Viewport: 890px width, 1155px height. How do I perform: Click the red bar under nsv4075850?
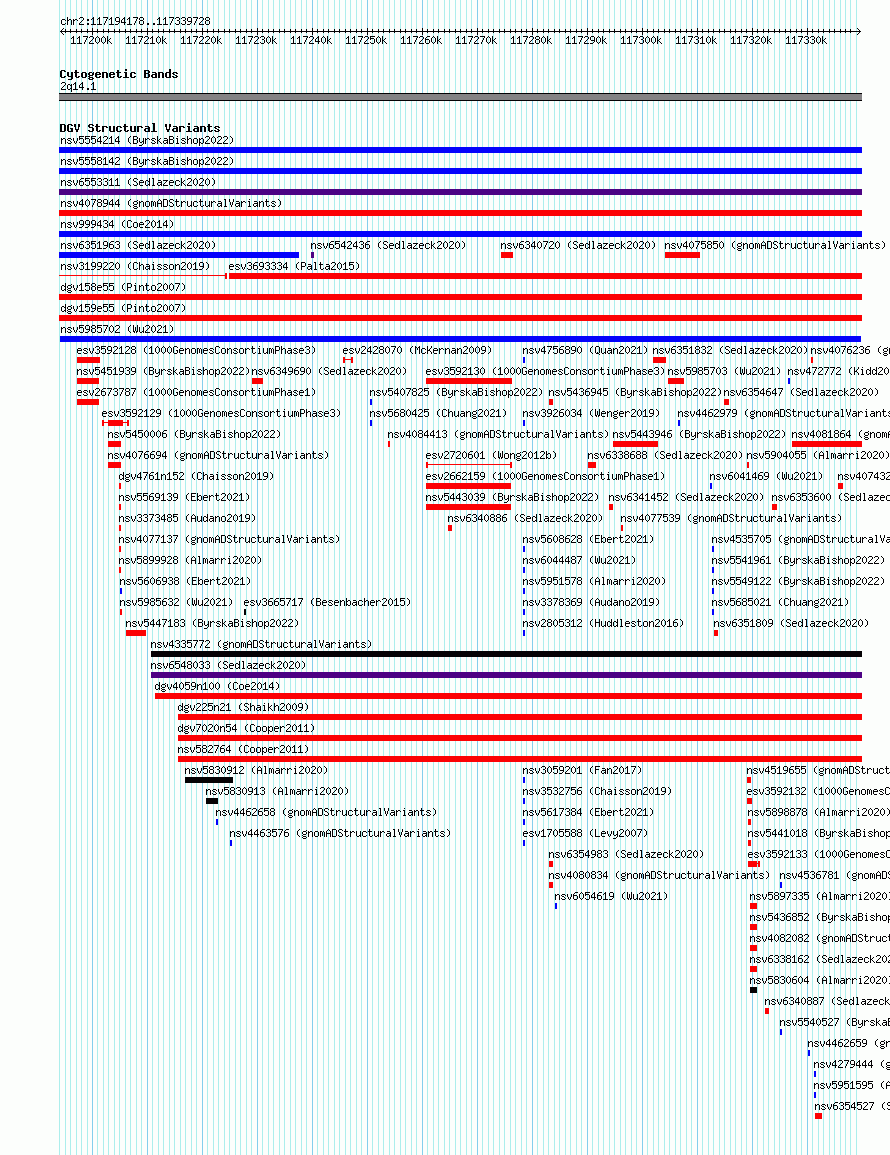pyautogui.click(x=682, y=255)
